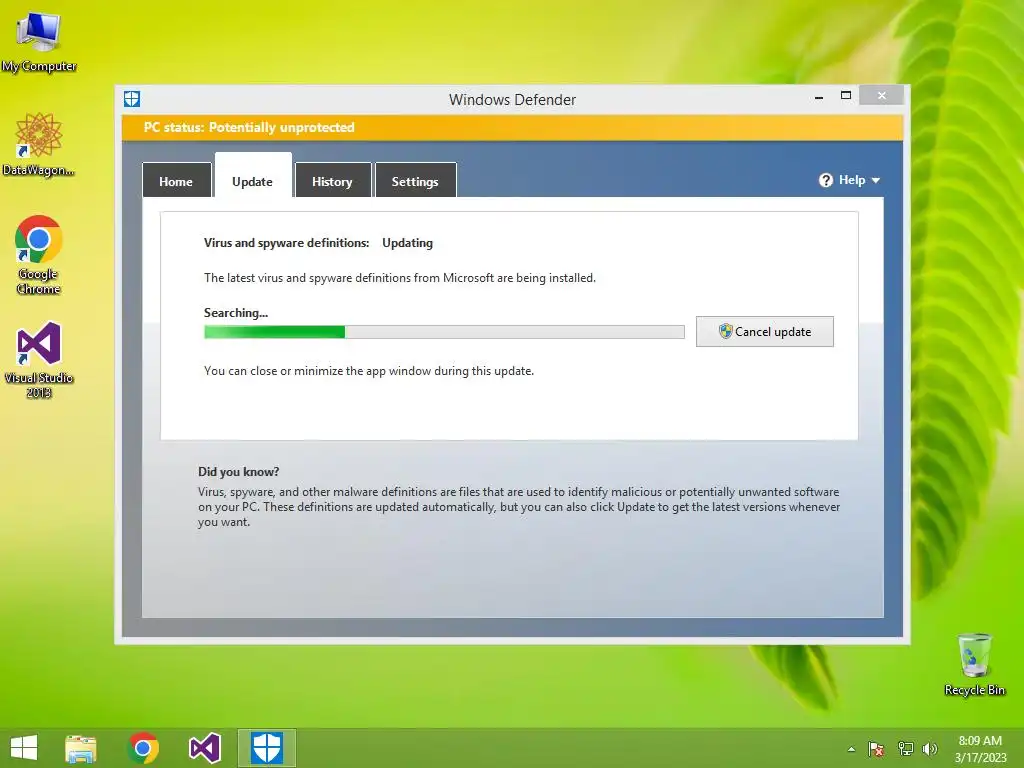
Task: Switch to the History tab
Action: pyautogui.click(x=333, y=181)
